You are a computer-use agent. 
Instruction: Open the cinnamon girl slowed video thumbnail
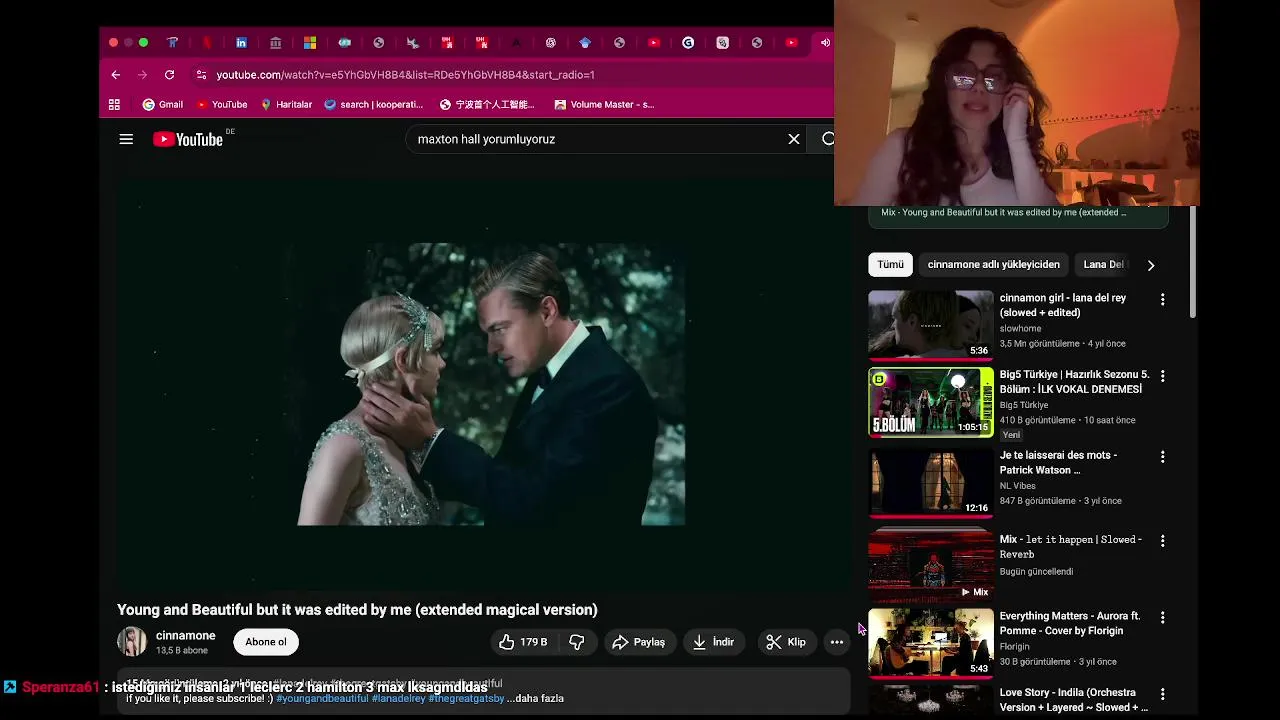click(x=931, y=325)
